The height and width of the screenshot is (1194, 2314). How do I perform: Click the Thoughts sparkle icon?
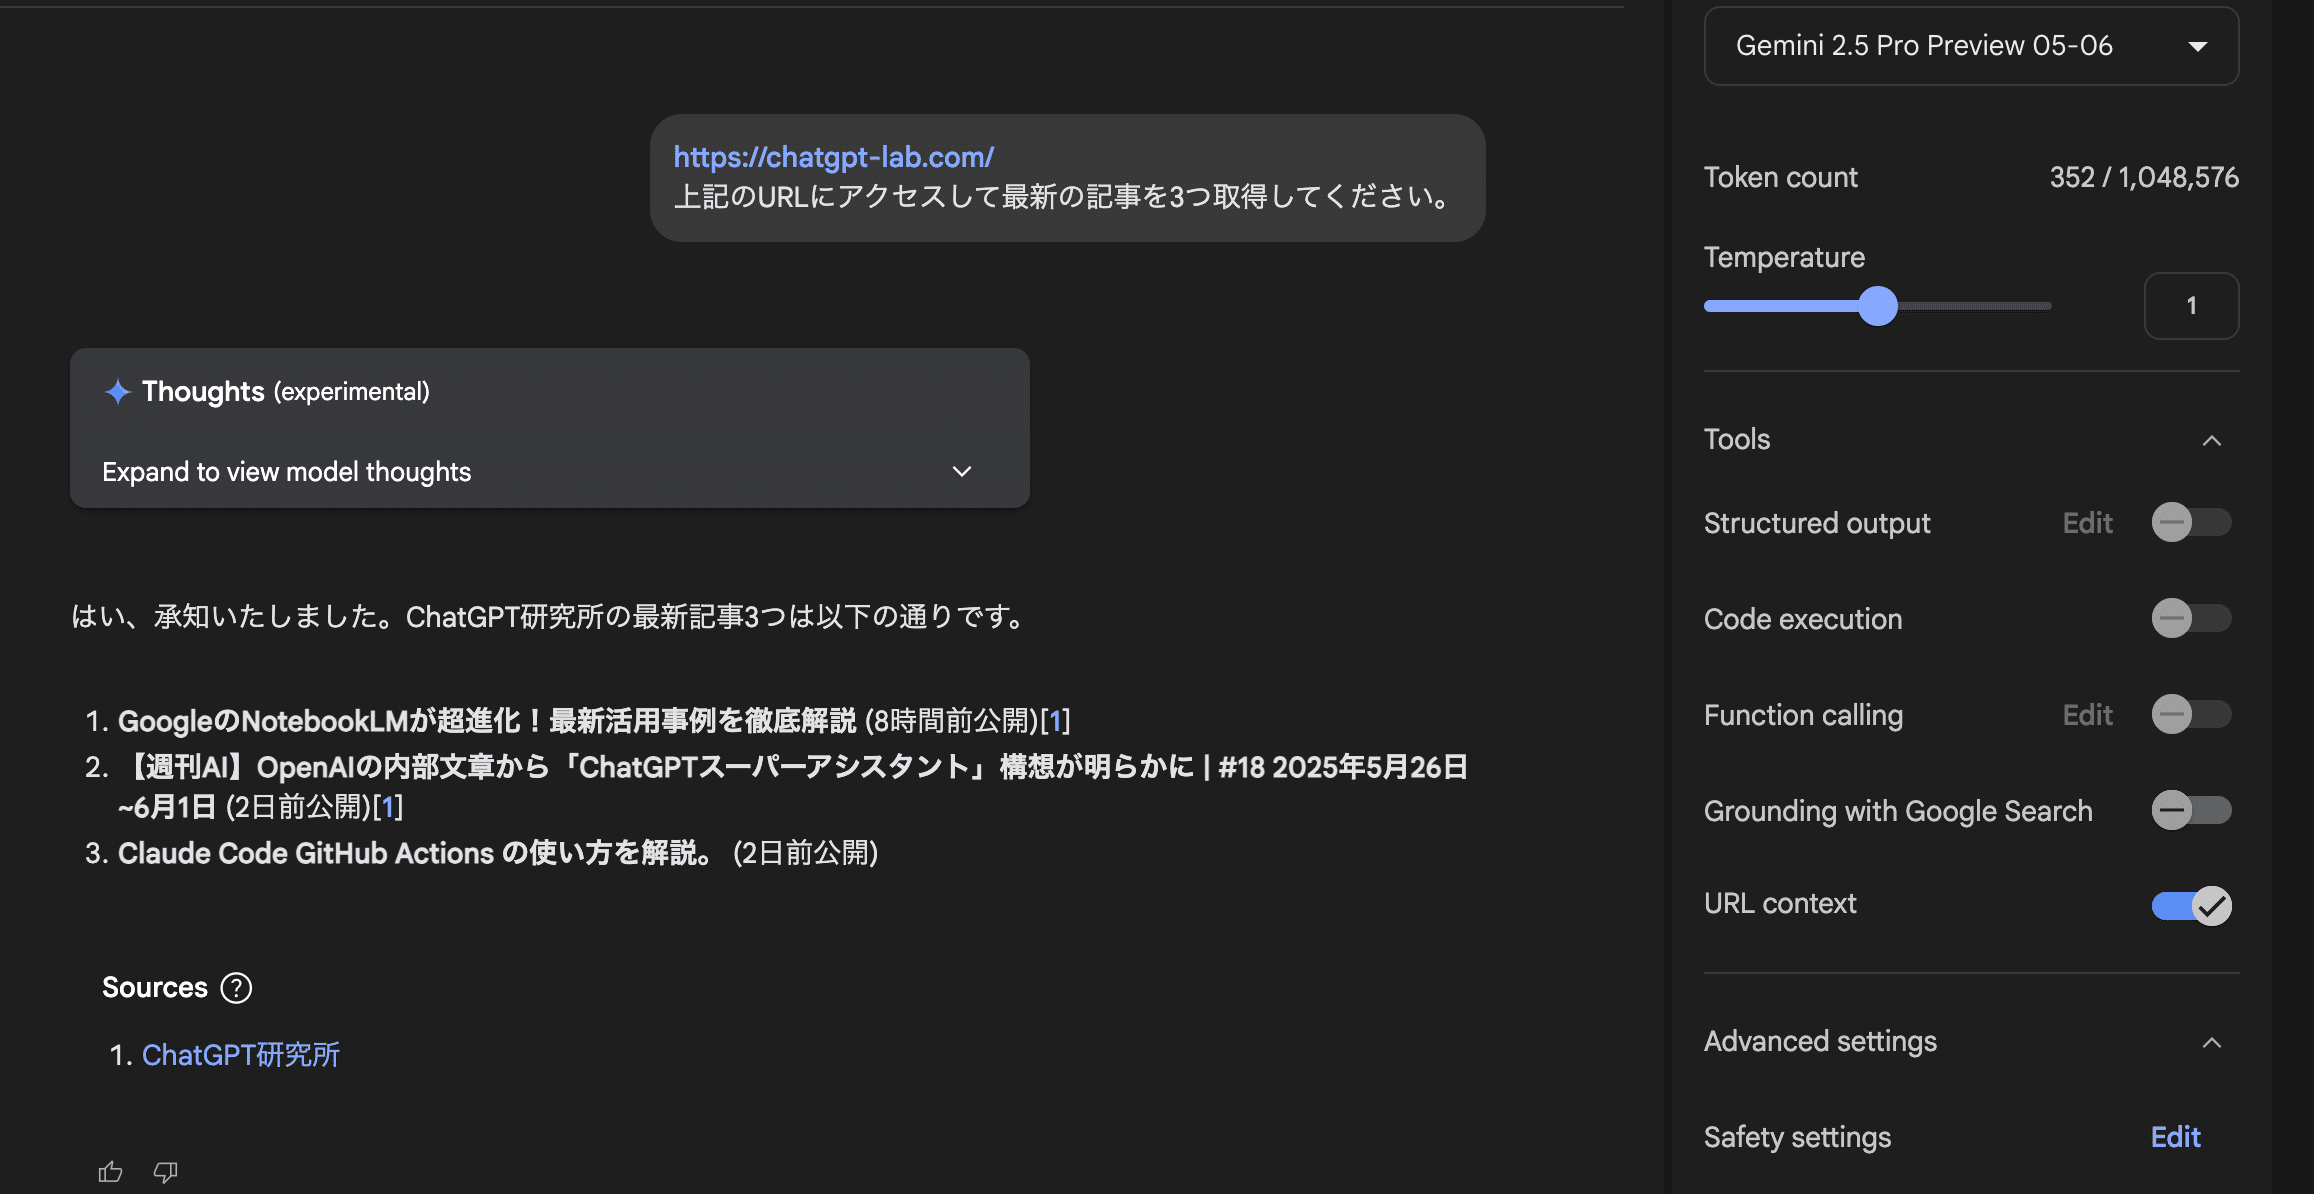point(118,392)
